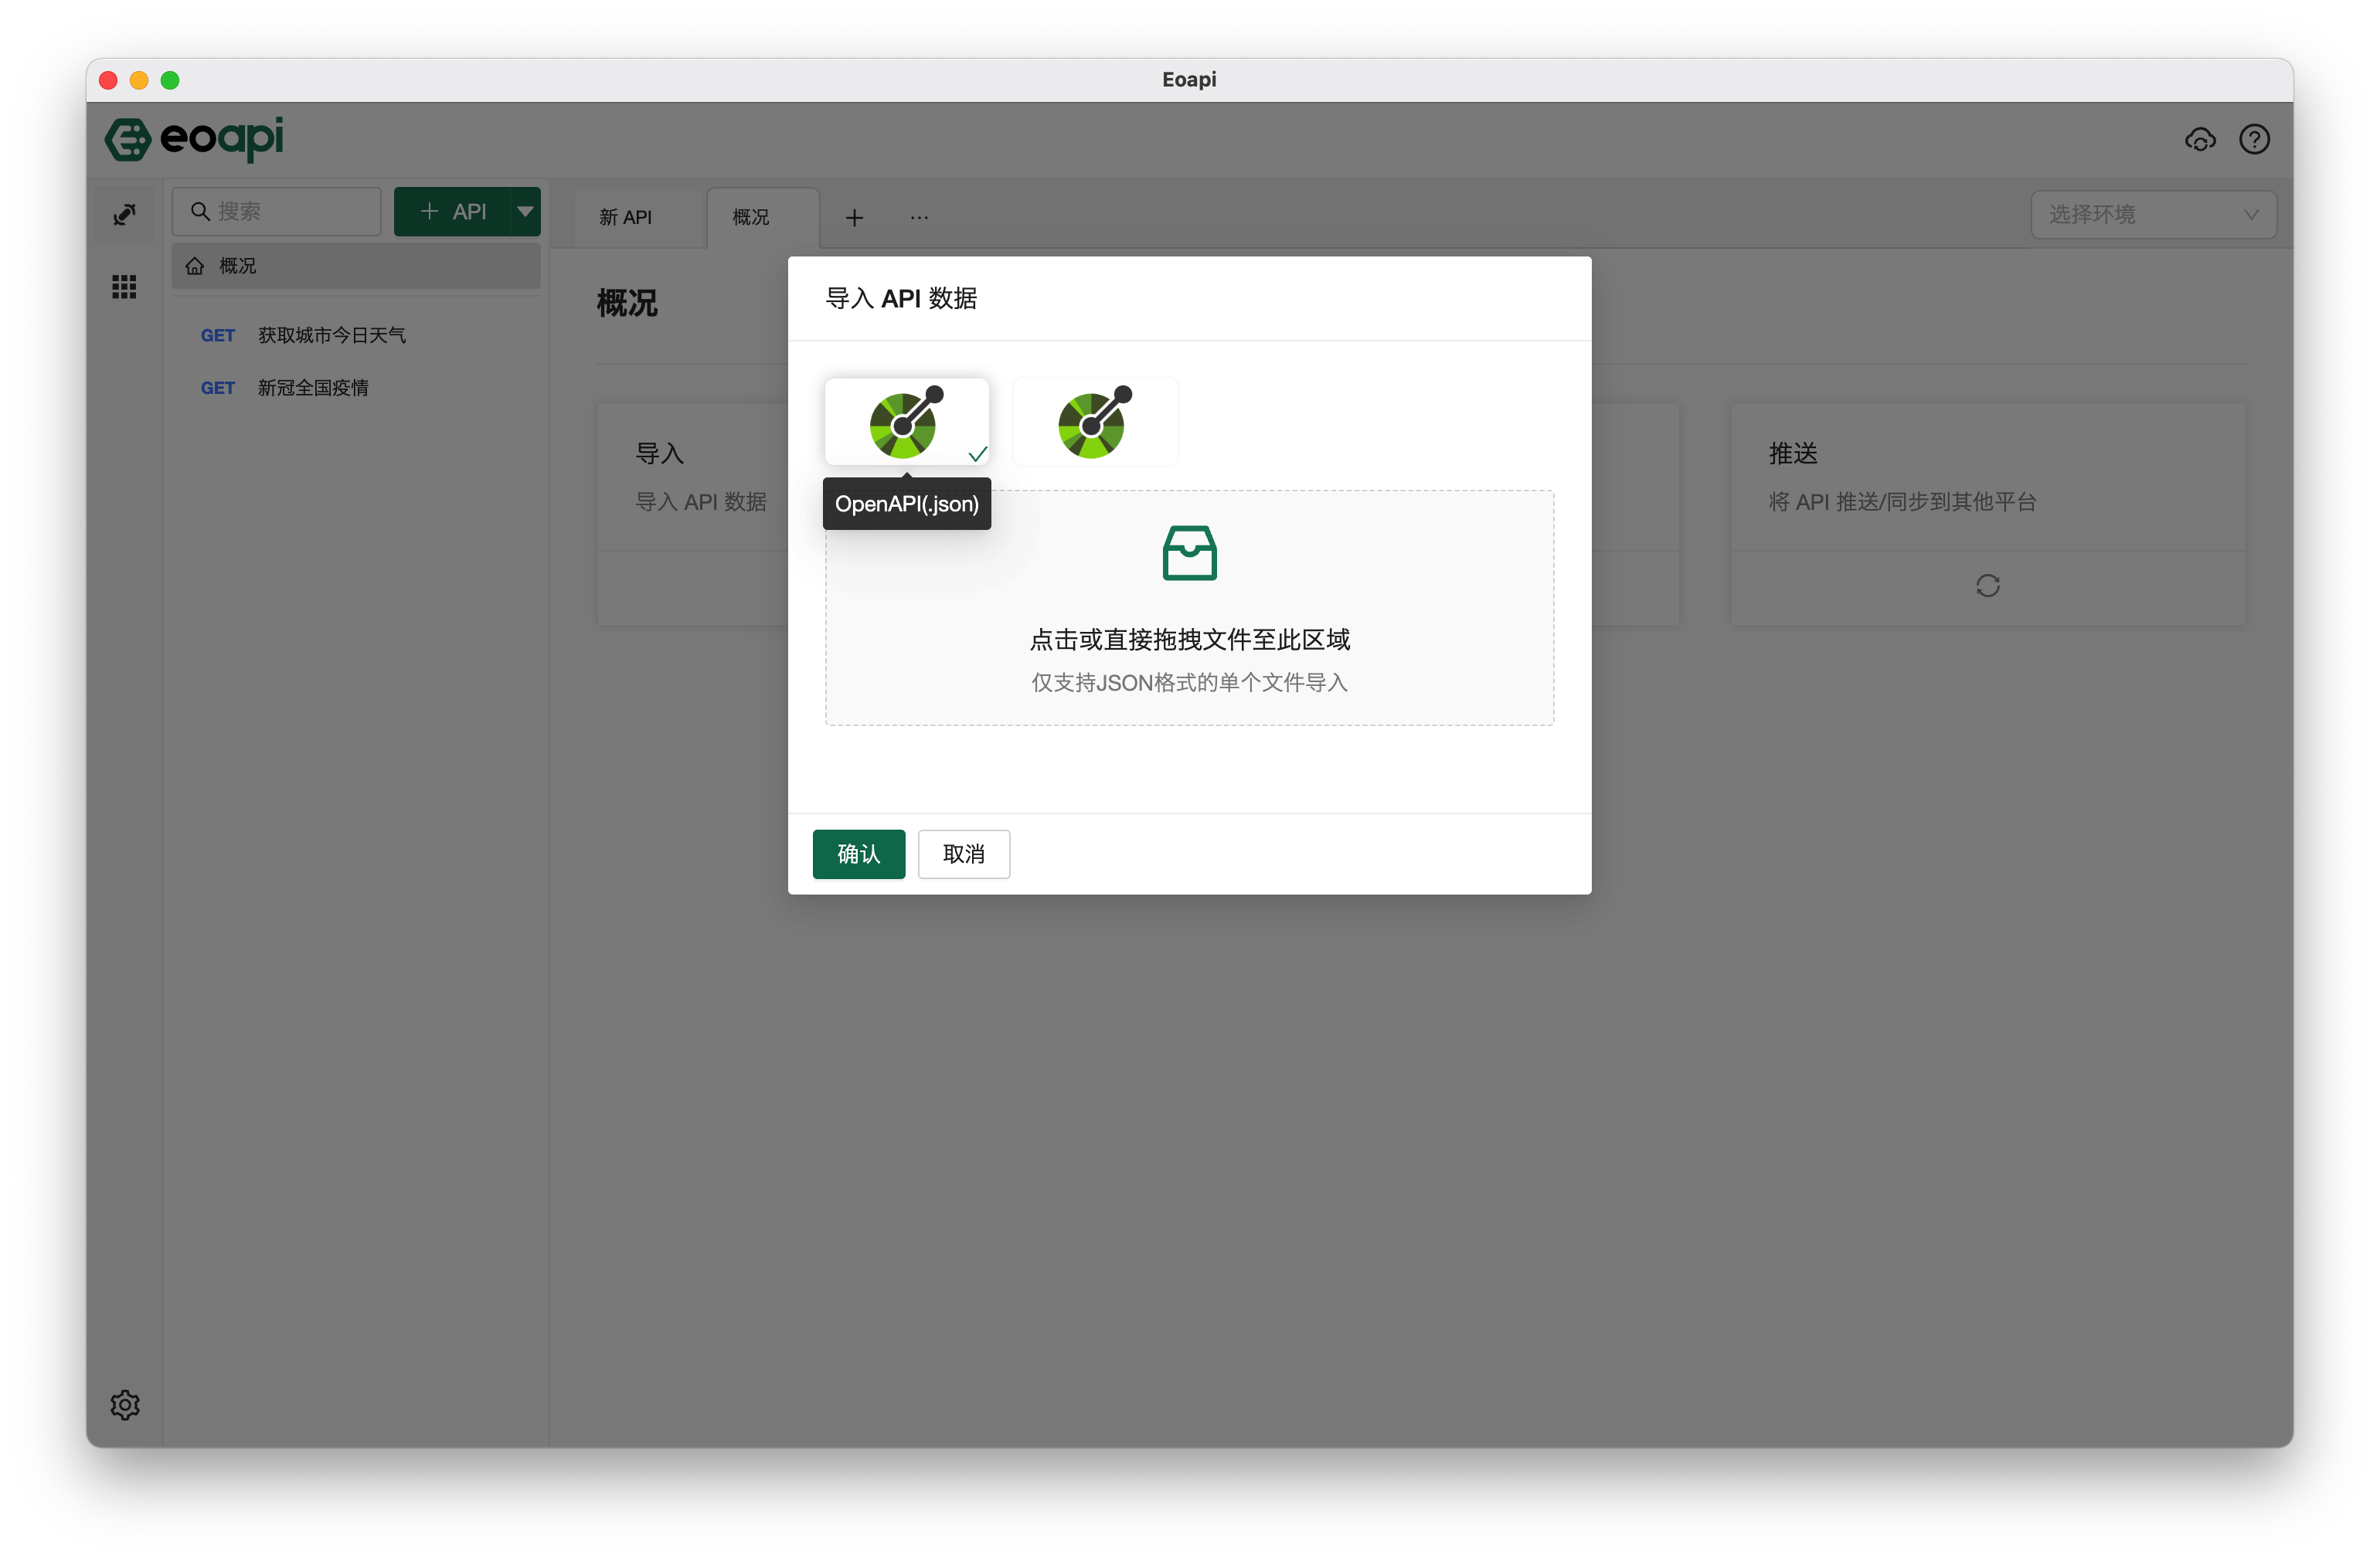Click the search magnifier icon
2380x1562 pixels.
200,212
